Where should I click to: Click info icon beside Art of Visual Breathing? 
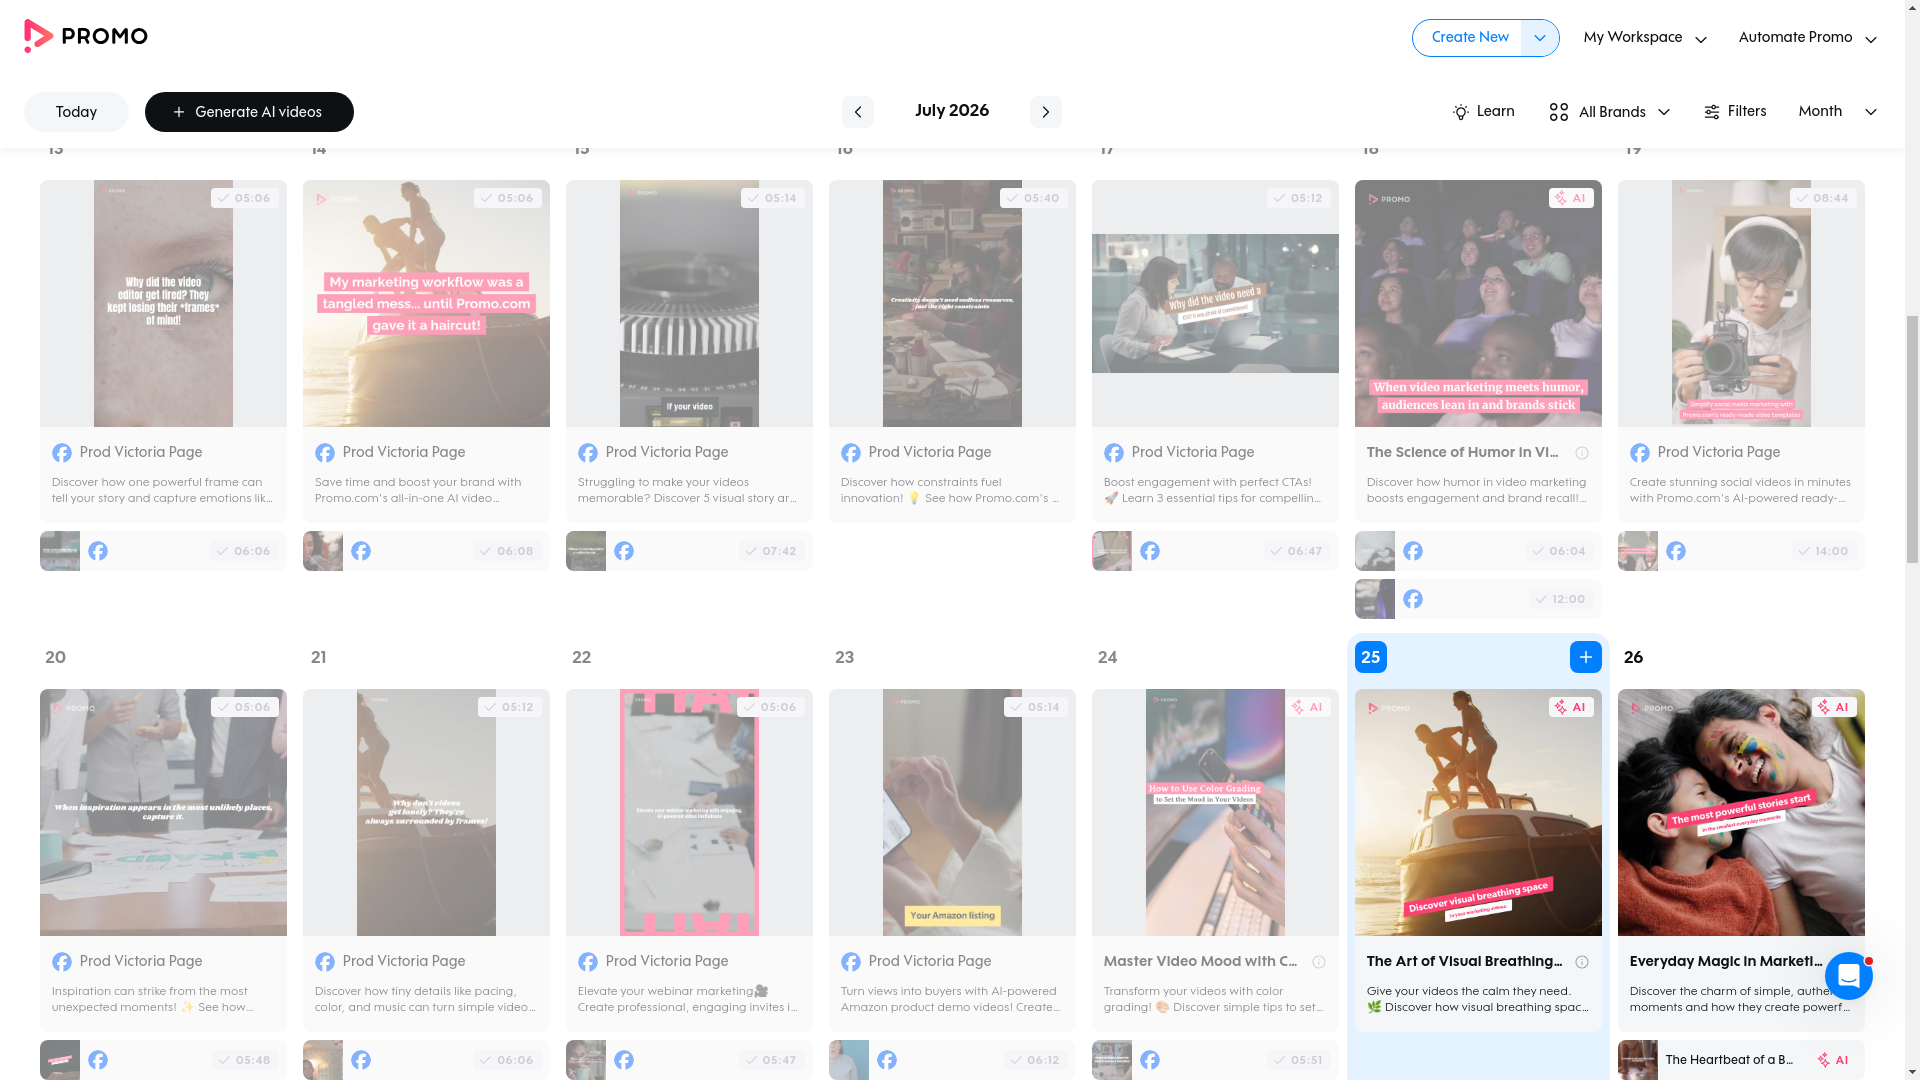point(1582,962)
